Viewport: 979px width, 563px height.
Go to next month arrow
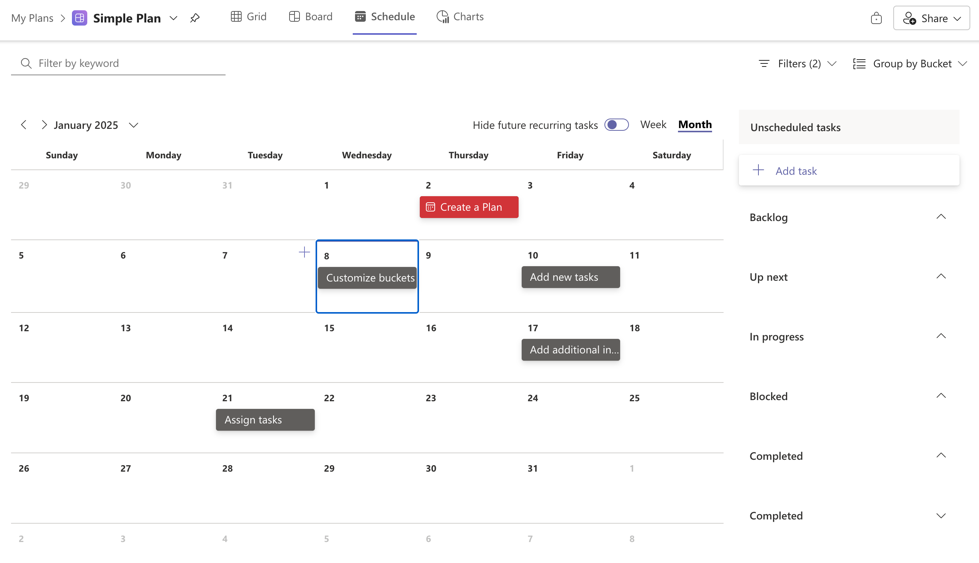coord(44,125)
